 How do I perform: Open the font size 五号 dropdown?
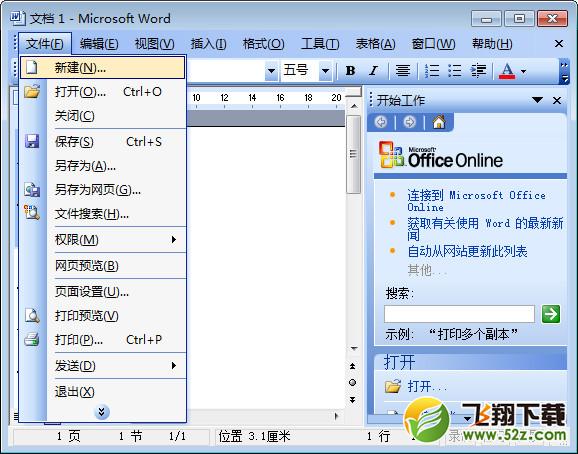tap(325, 70)
